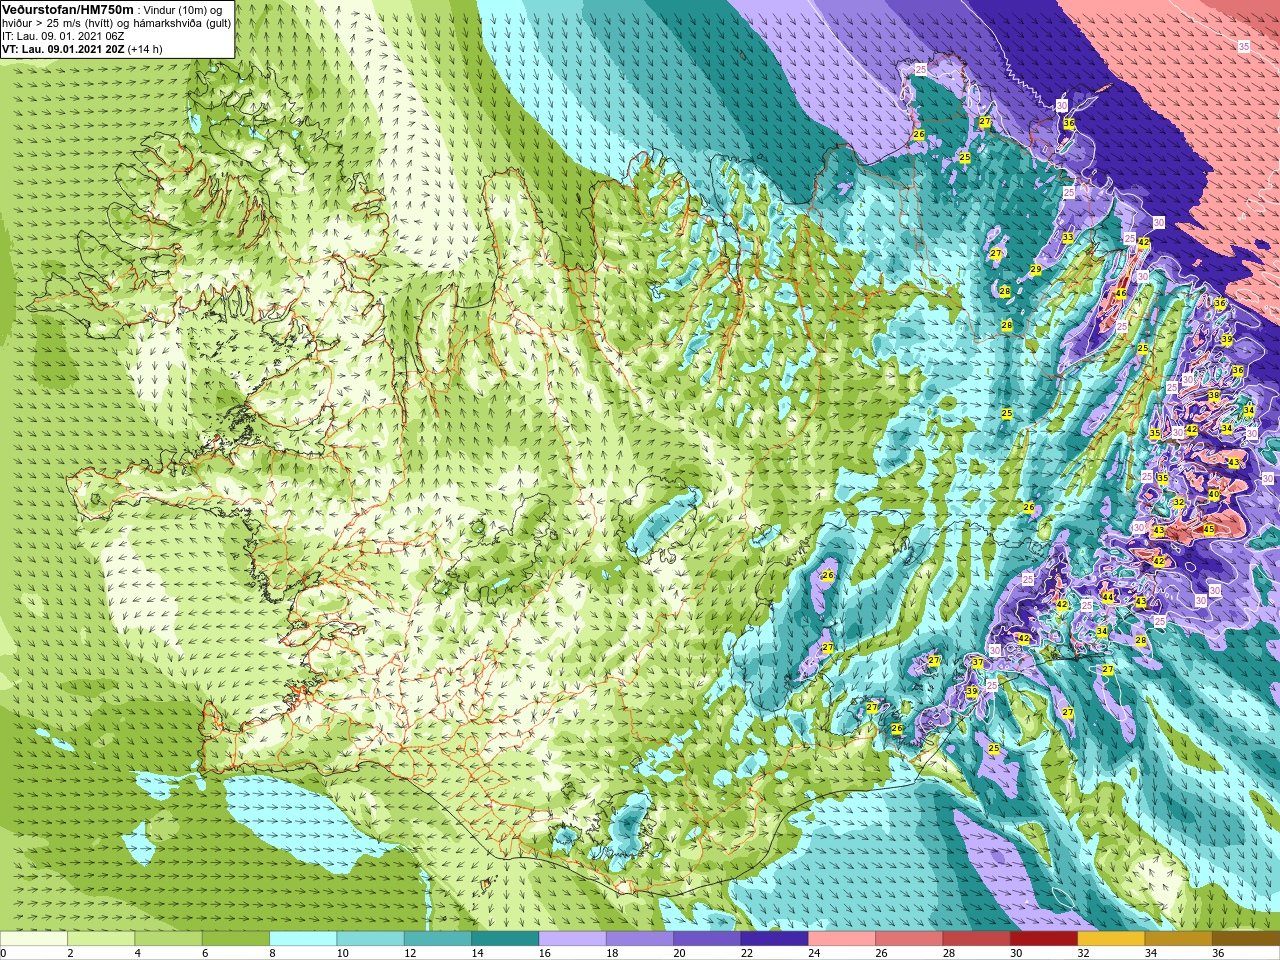Pick the 10–12 m/s turquoise legend swatch
The image size is (1280, 960).
tap(370, 939)
